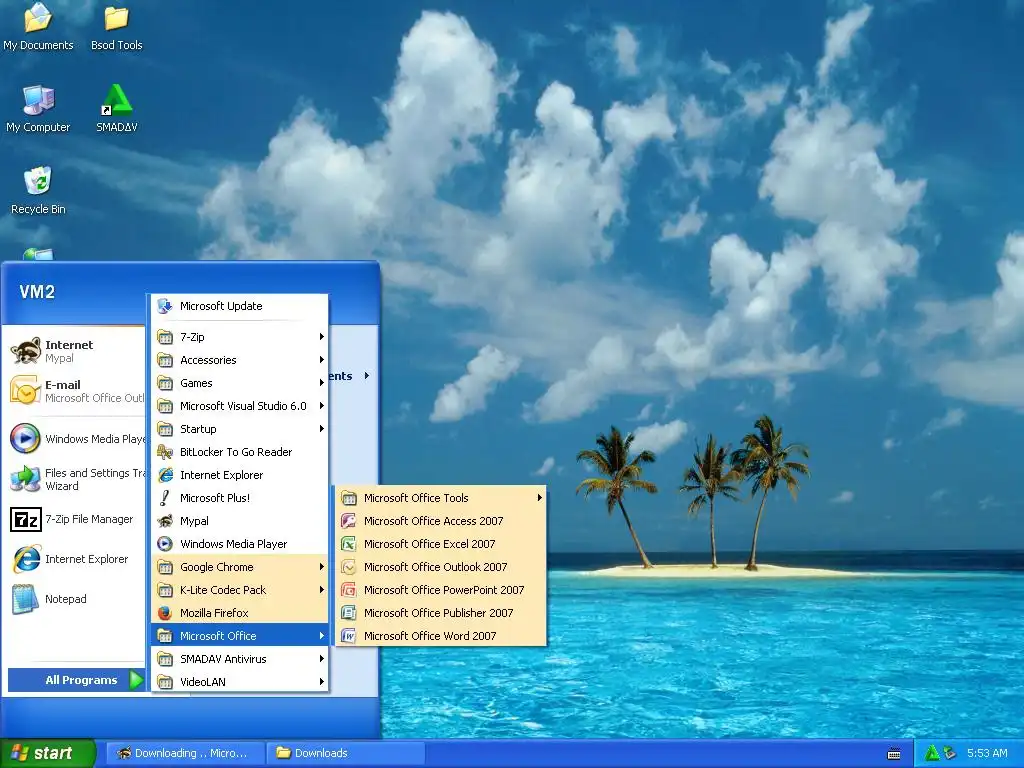
Task: Click the Microsoft Office PowerPoint 2007 label
Action: (x=444, y=590)
